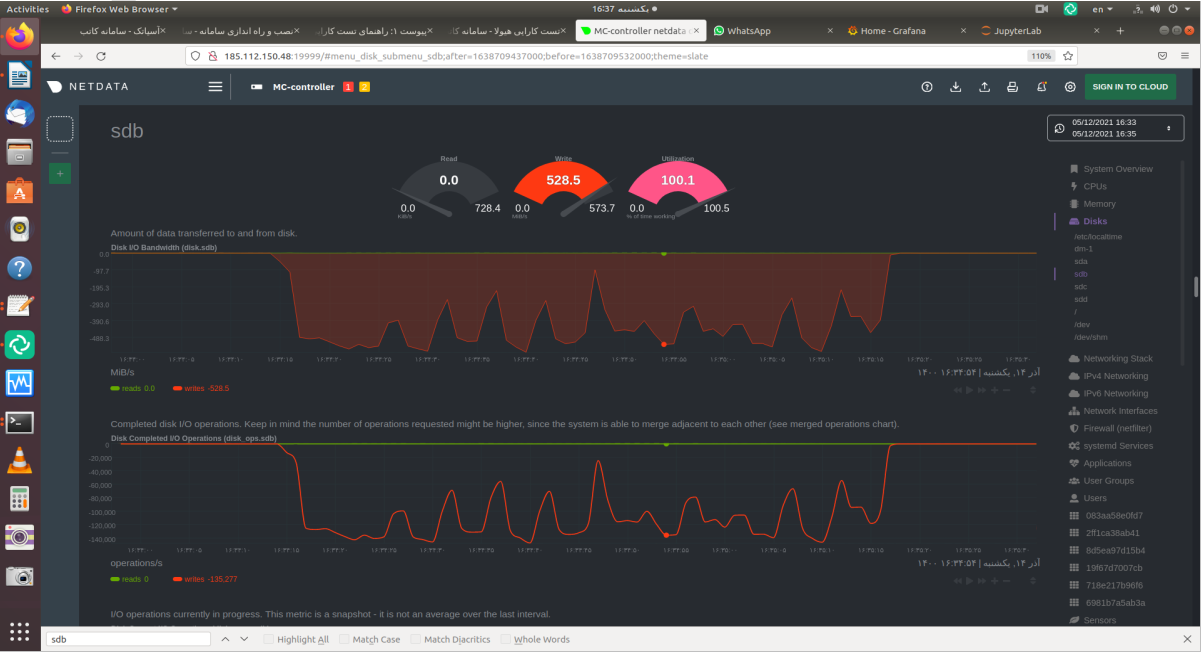This screenshot has width=1201, height=653.
Task: Toggle Match Diacritics checkbox
Action: tap(451, 639)
